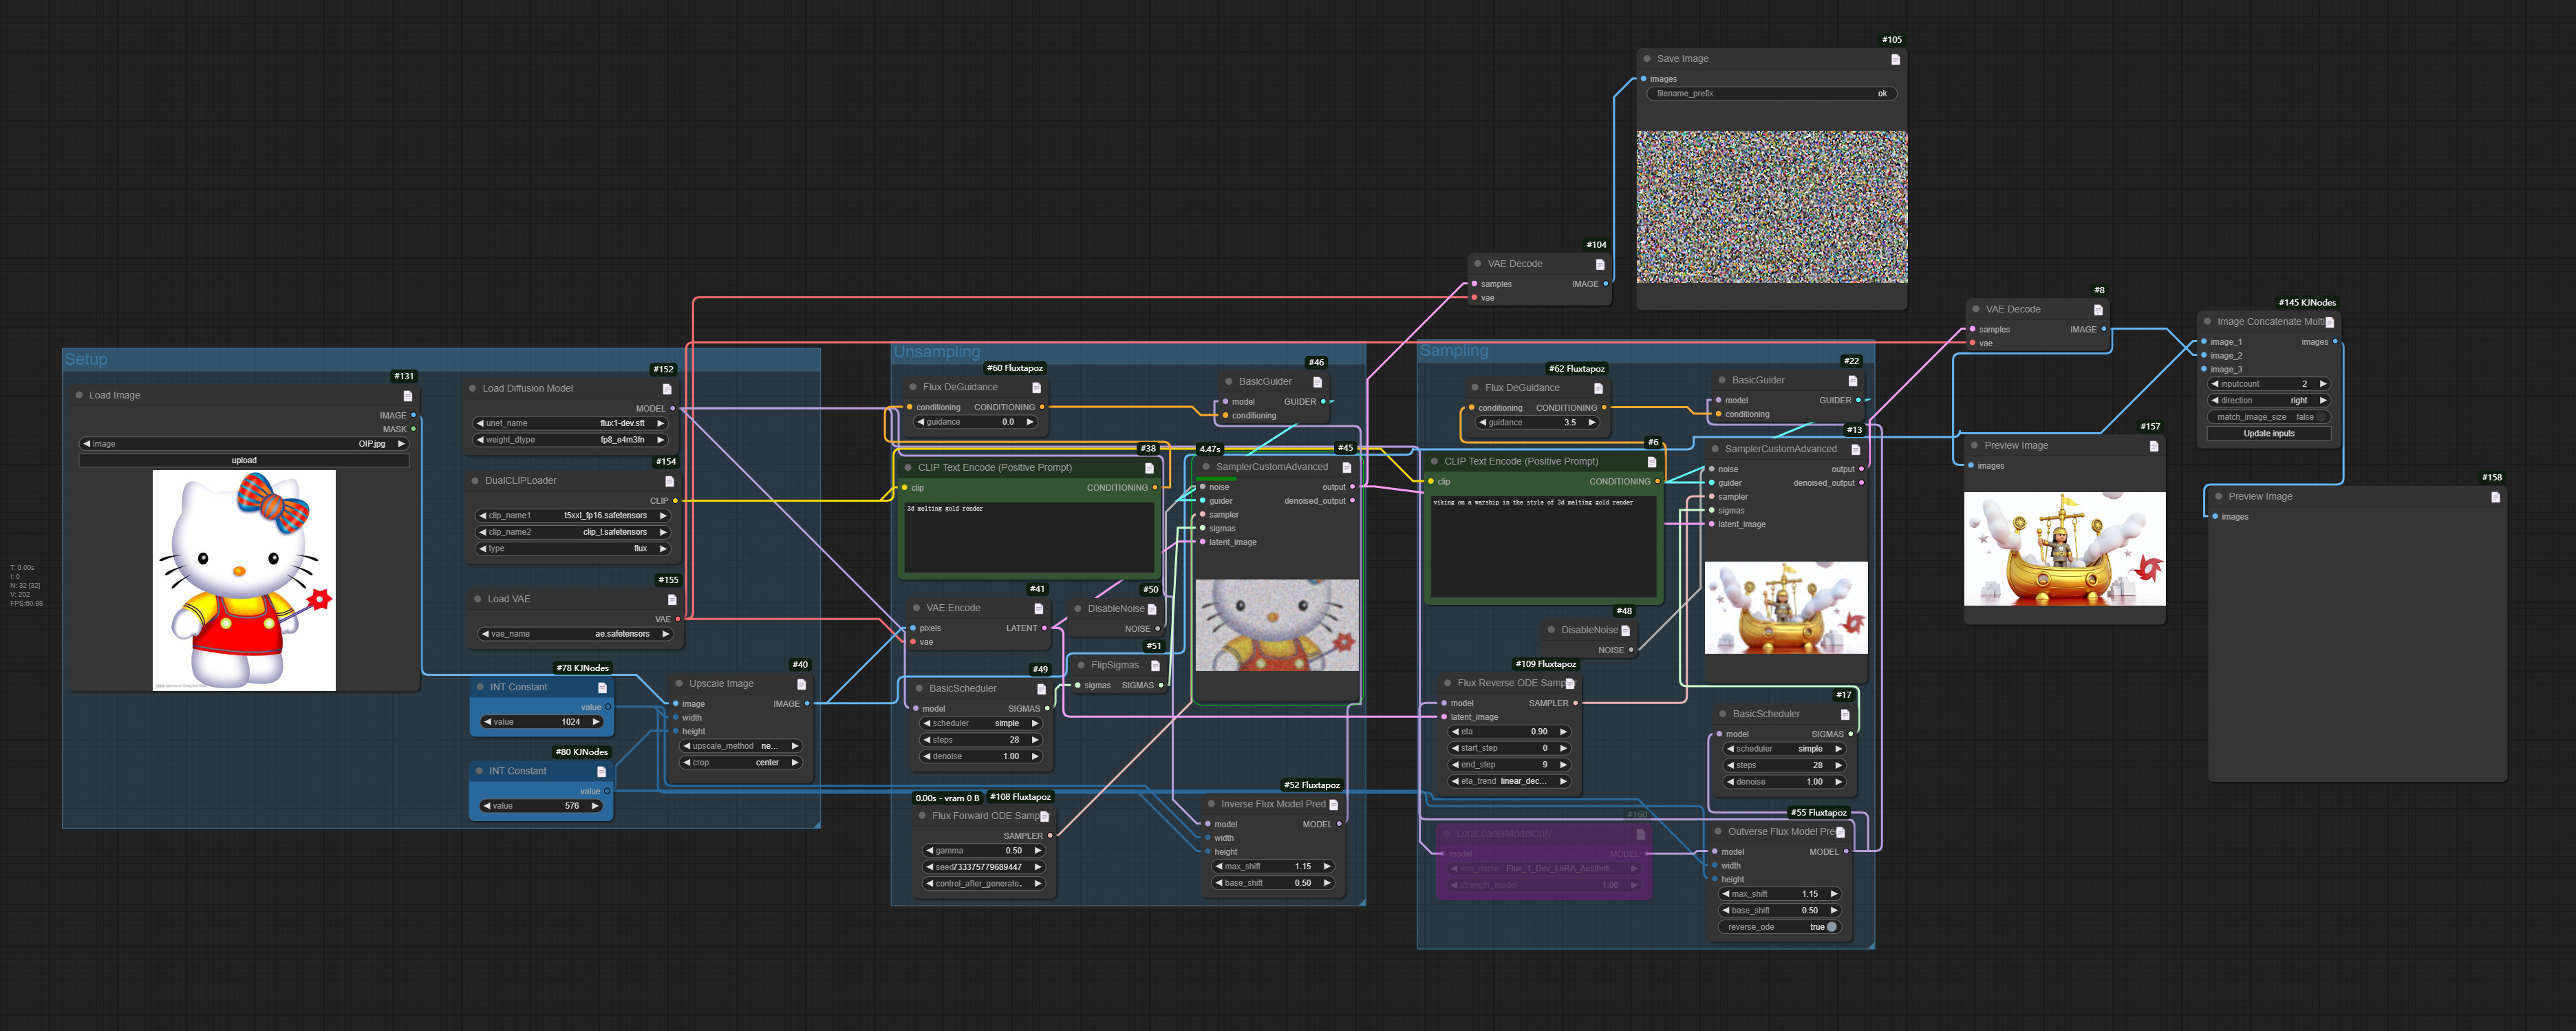Screen dimensions: 2576x1031
Task: Select the Sampling group header
Action: pos(1455,350)
